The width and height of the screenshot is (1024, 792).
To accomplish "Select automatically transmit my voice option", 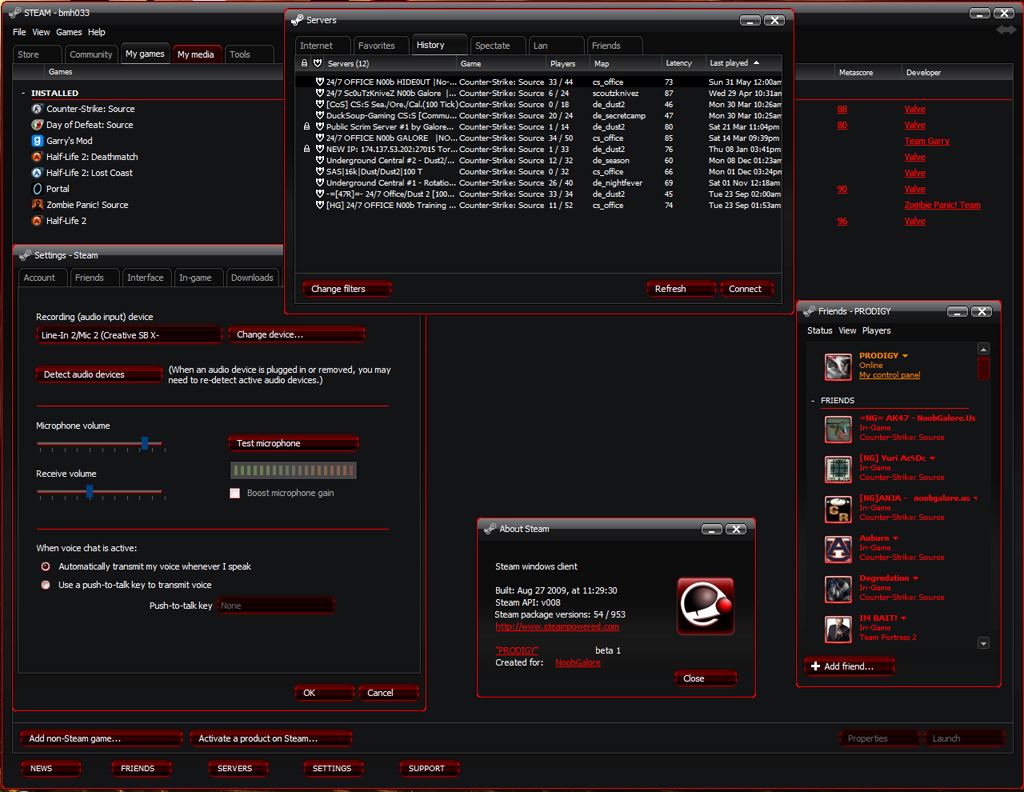I will [46, 567].
